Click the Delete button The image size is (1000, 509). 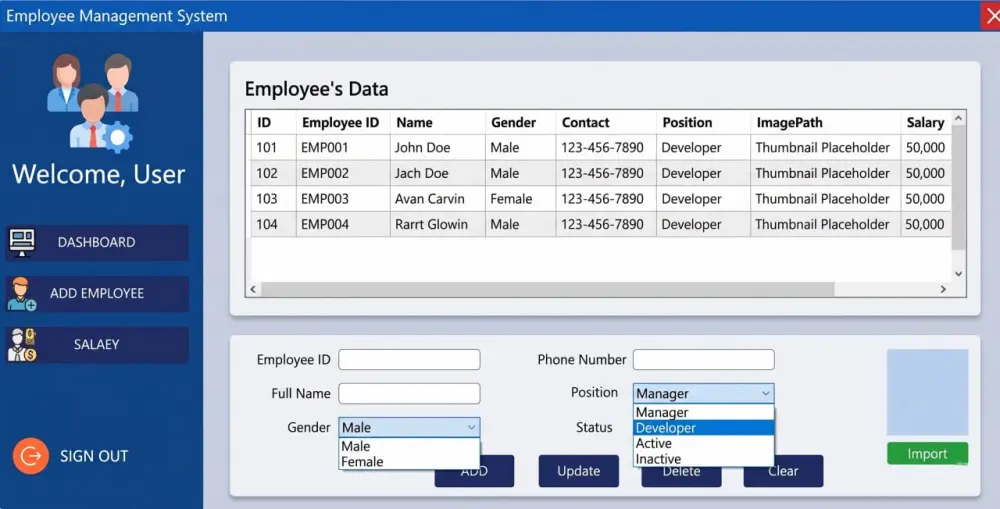tap(681, 473)
